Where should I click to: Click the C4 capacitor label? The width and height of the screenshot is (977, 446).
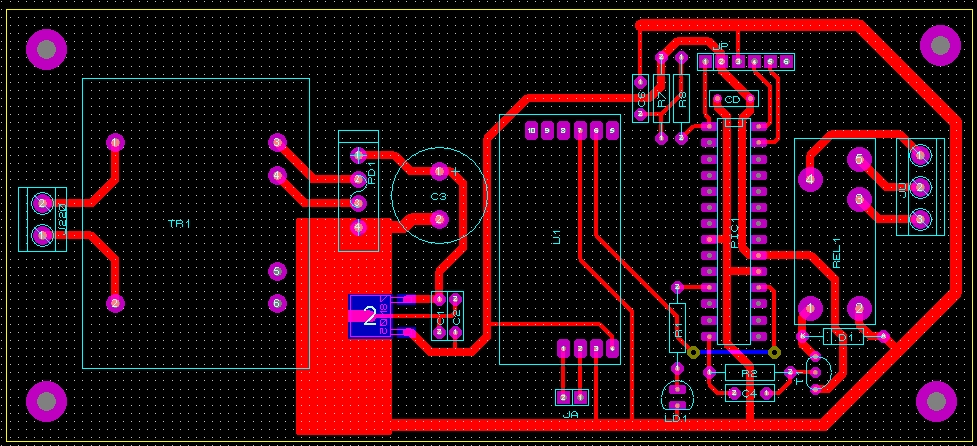[750, 393]
